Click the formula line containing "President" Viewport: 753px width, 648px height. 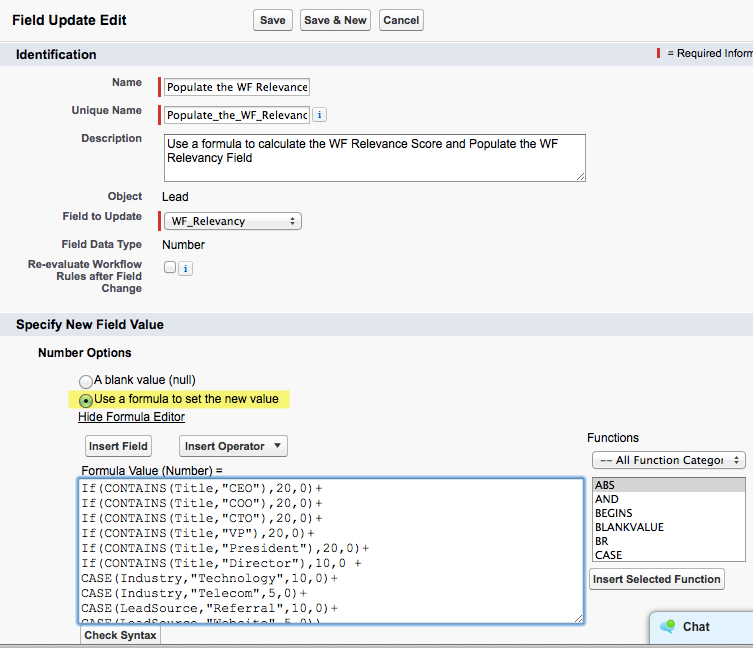tap(225, 549)
